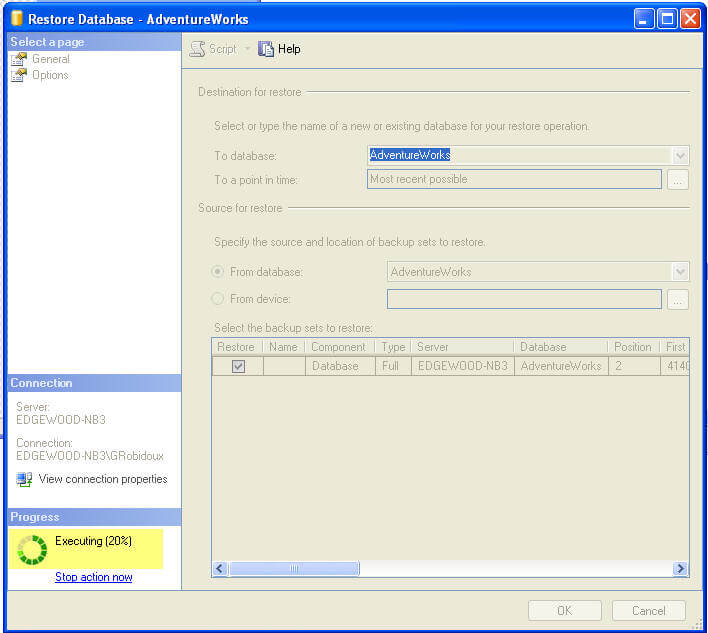Select the General page icon
The height and width of the screenshot is (633, 708).
pos(19,59)
